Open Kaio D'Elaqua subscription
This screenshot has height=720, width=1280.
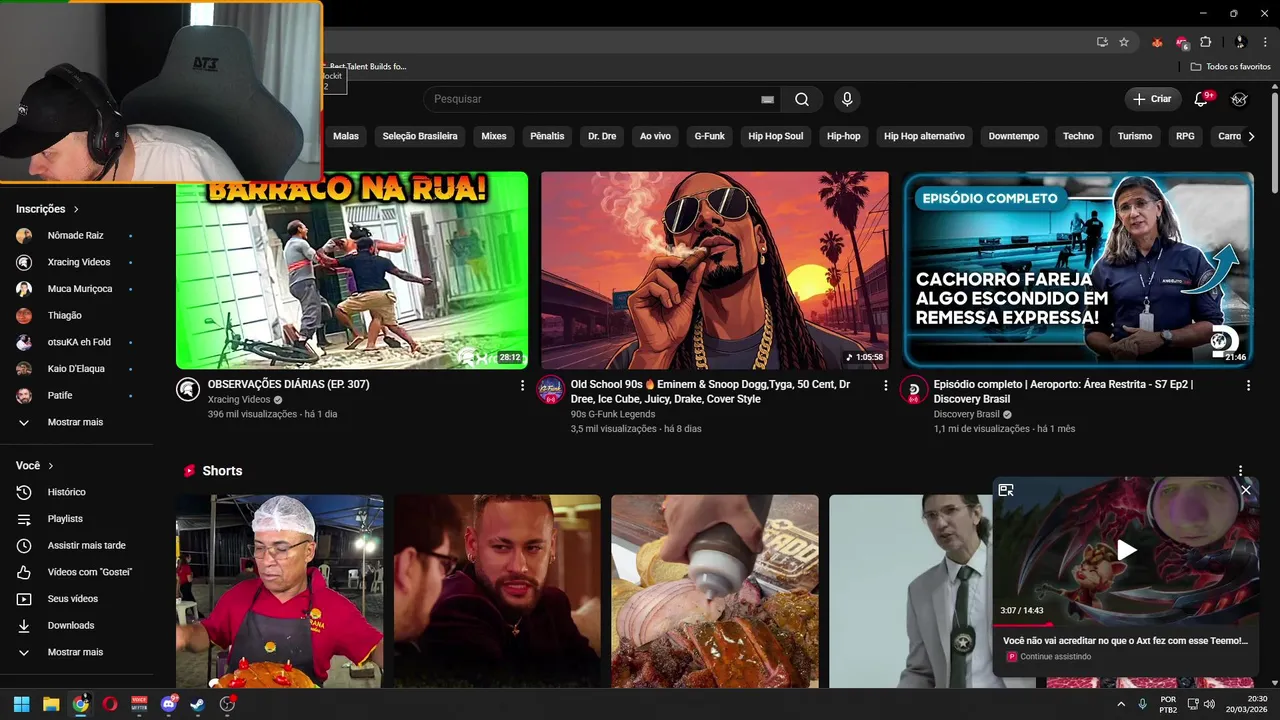coord(76,369)
